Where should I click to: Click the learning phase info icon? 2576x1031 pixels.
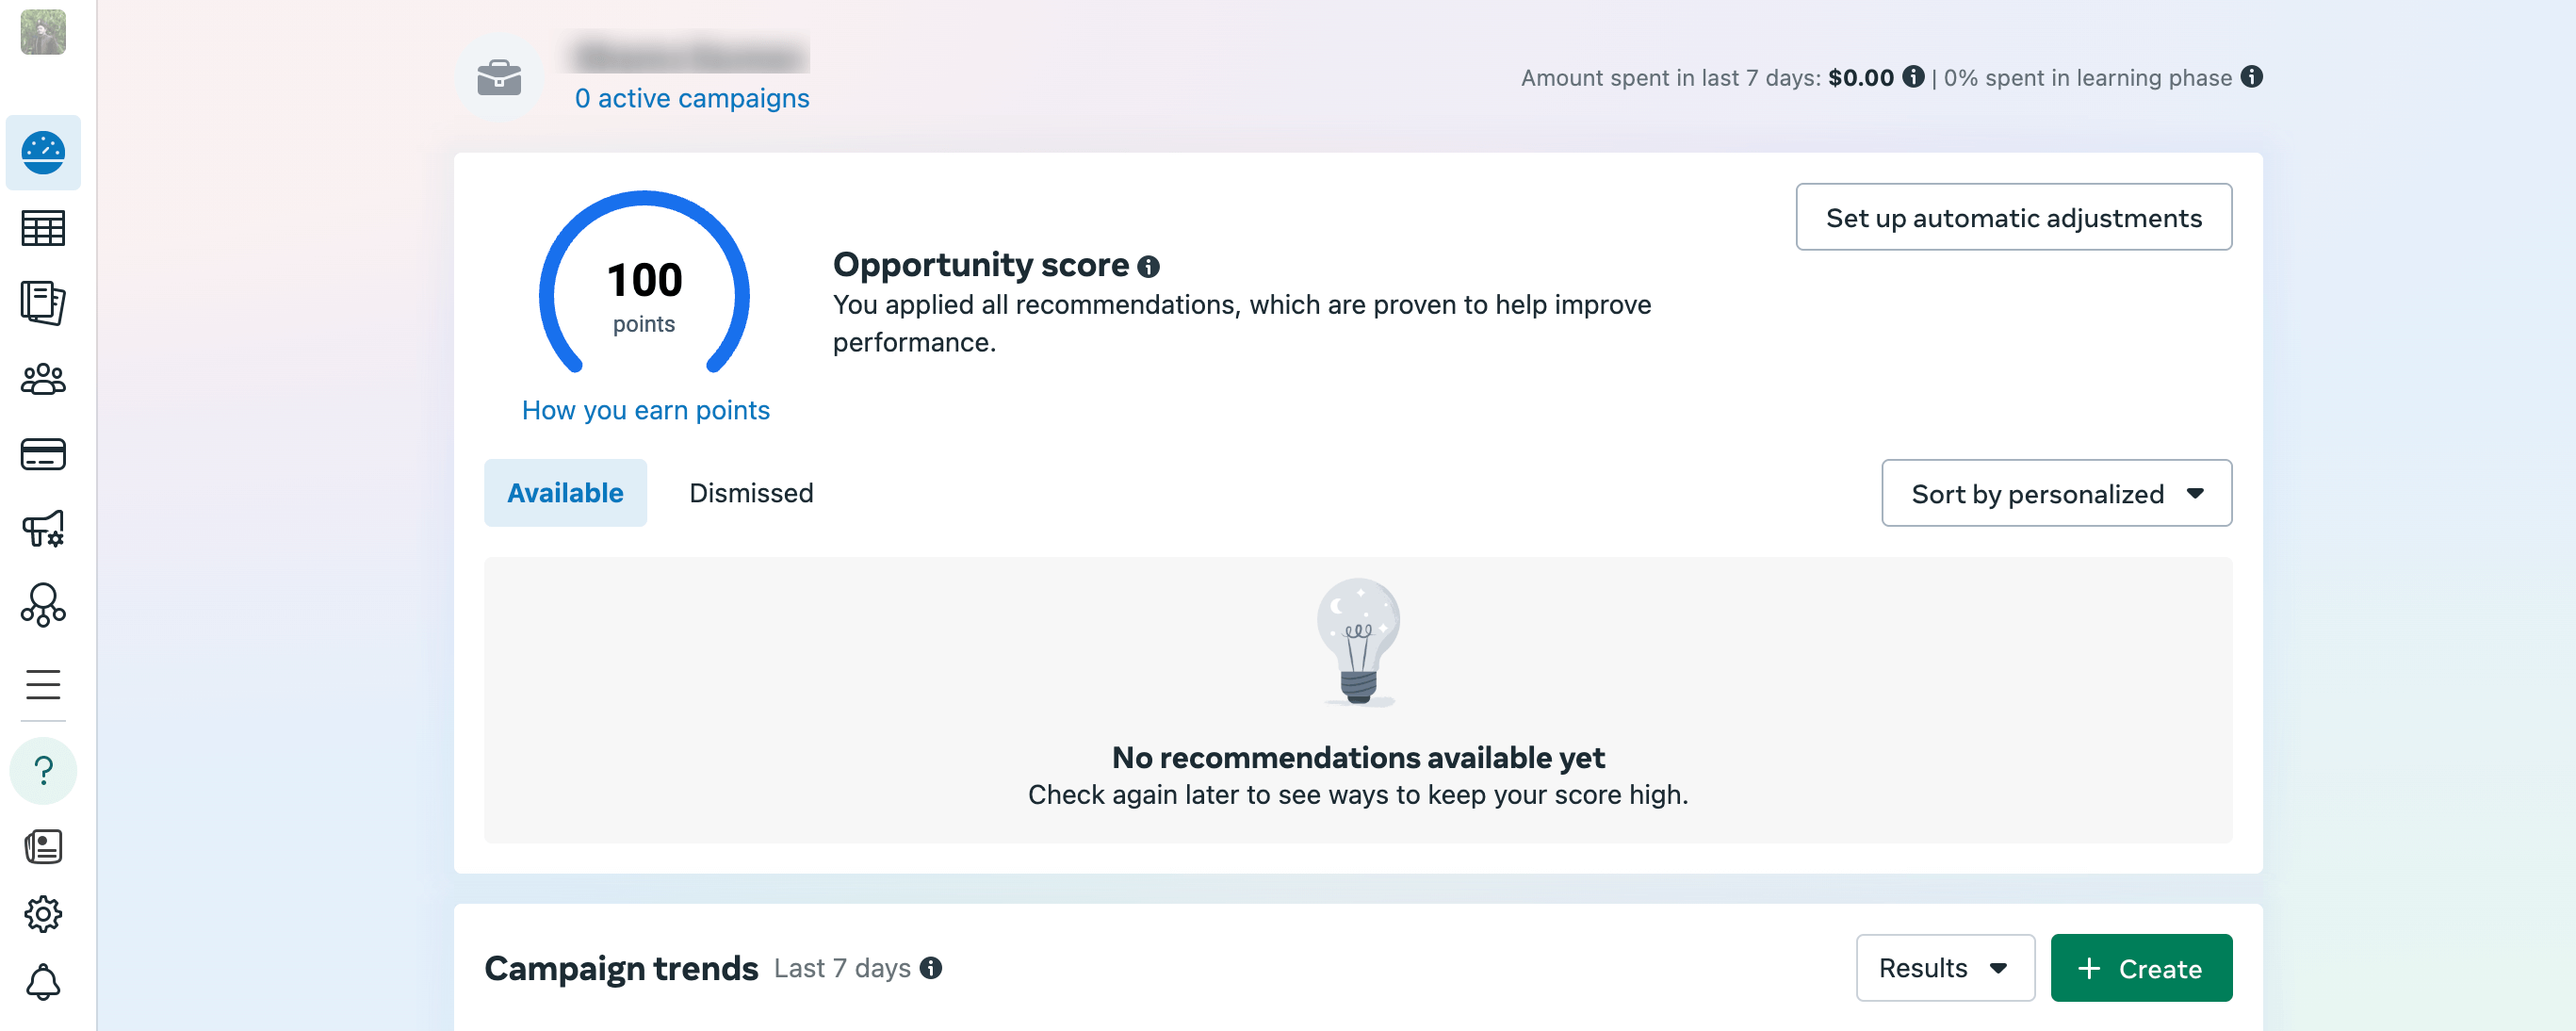[x=2251, y=77]
